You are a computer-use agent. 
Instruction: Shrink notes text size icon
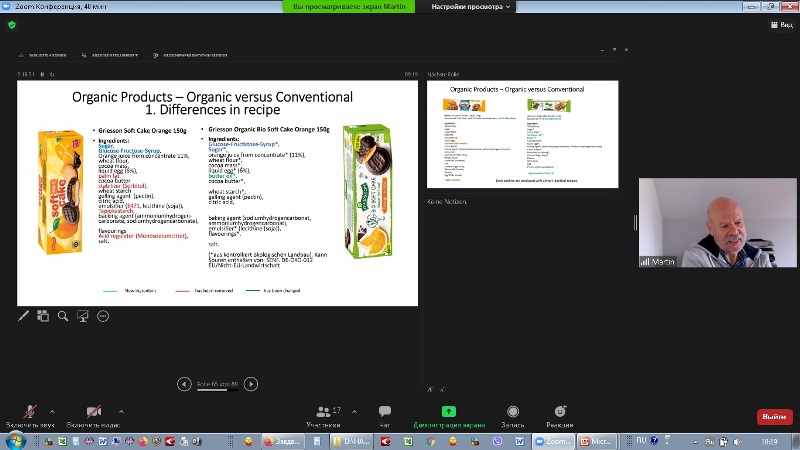pos(442,389)
